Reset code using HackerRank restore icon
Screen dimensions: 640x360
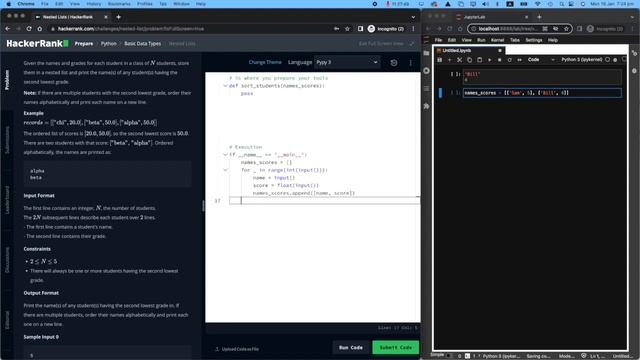pos(393,63)
